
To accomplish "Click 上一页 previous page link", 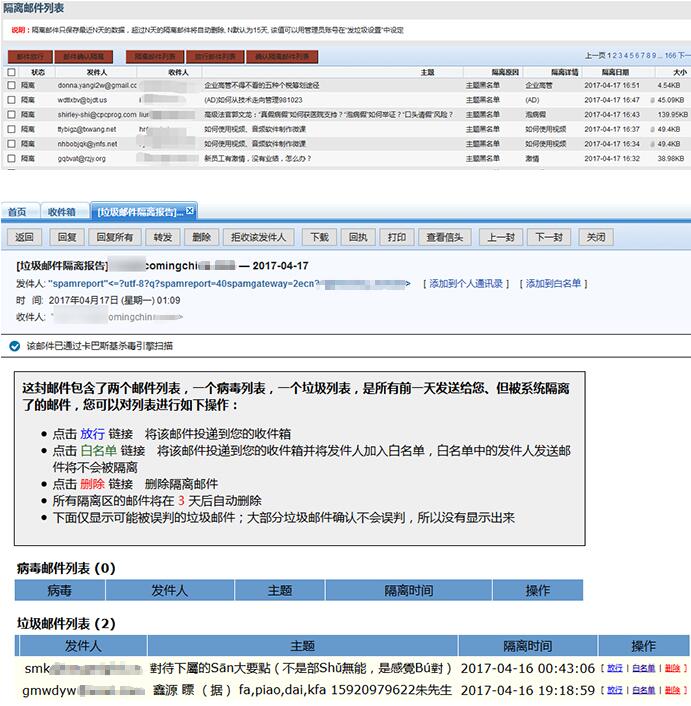I will [x=595, y=55].
